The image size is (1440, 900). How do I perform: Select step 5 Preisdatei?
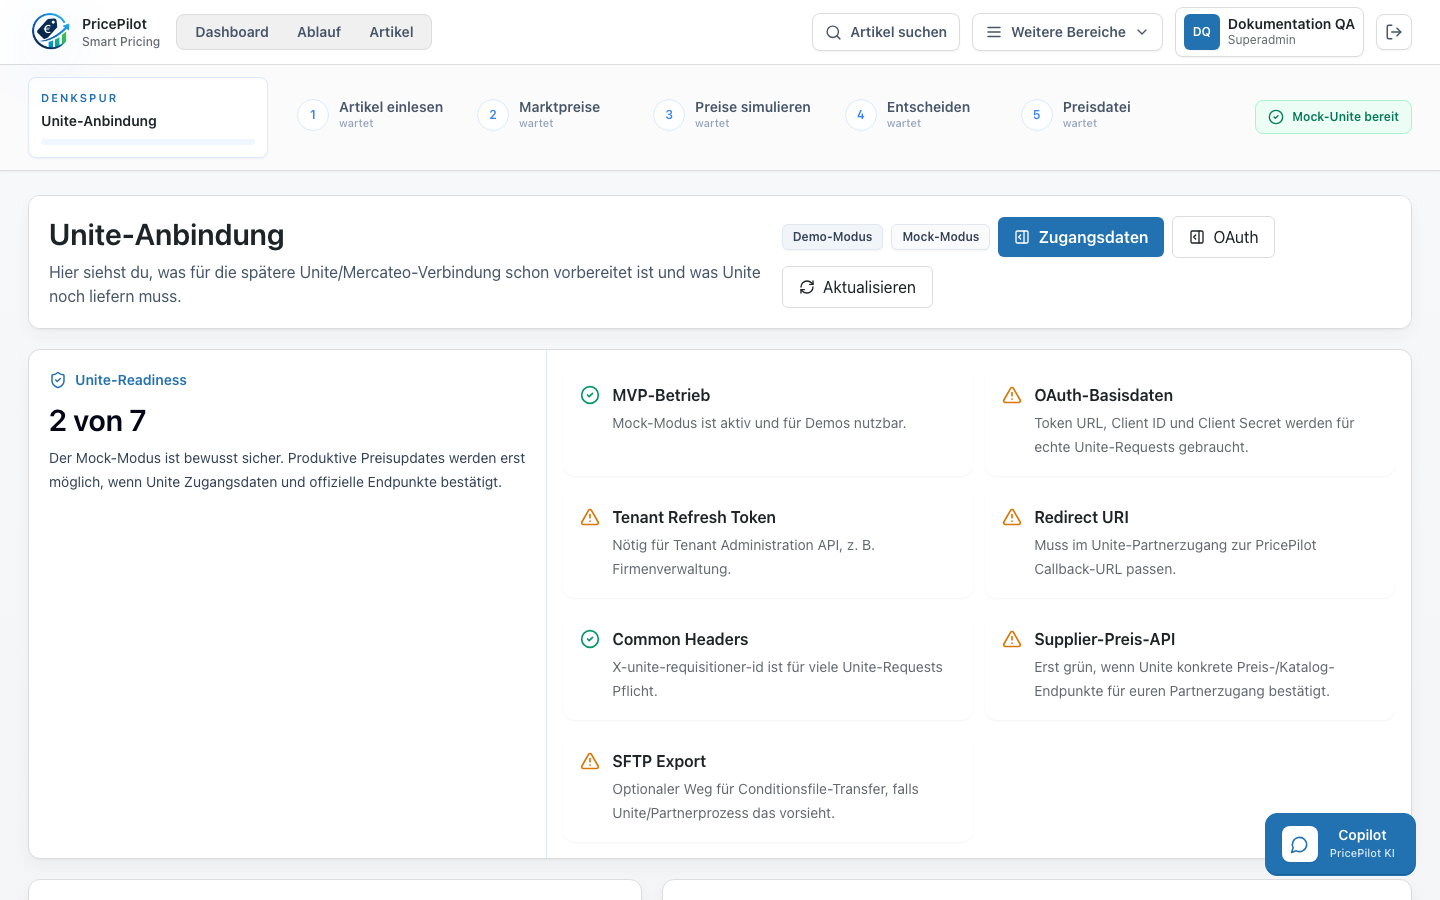coord(1076,114)
